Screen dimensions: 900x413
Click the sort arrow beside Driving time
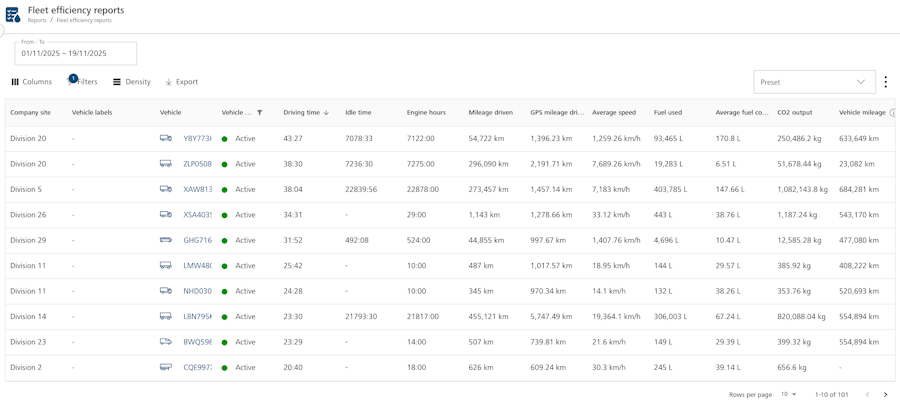pos(327,113)
